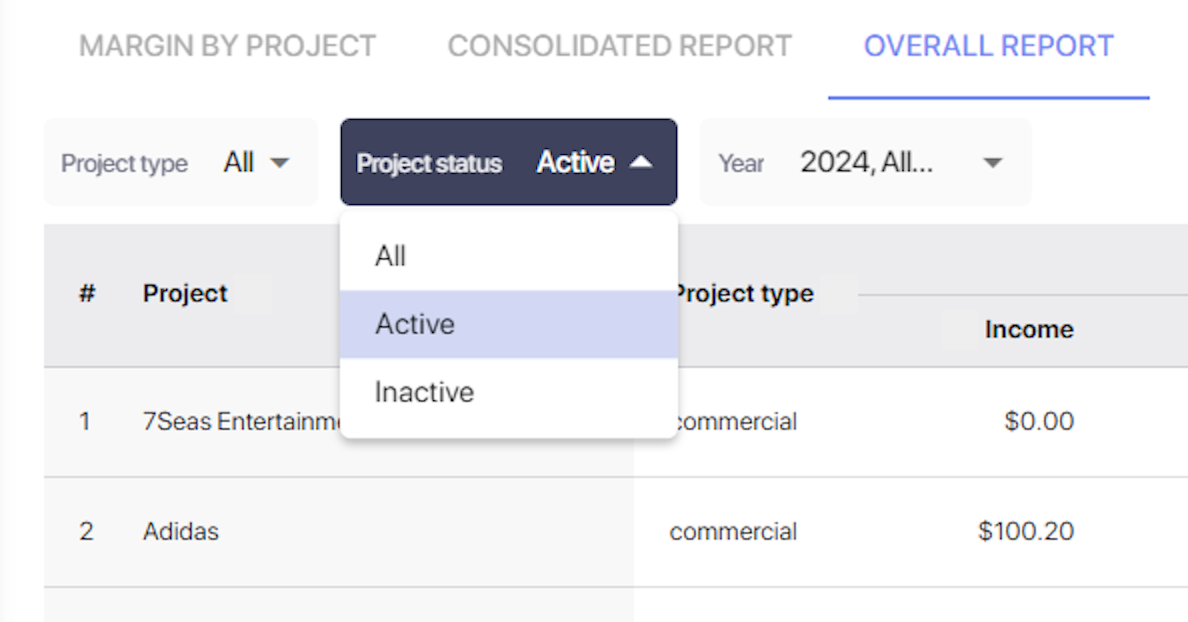
Task: Sort by the # column header
Action: tap(87, 293)
